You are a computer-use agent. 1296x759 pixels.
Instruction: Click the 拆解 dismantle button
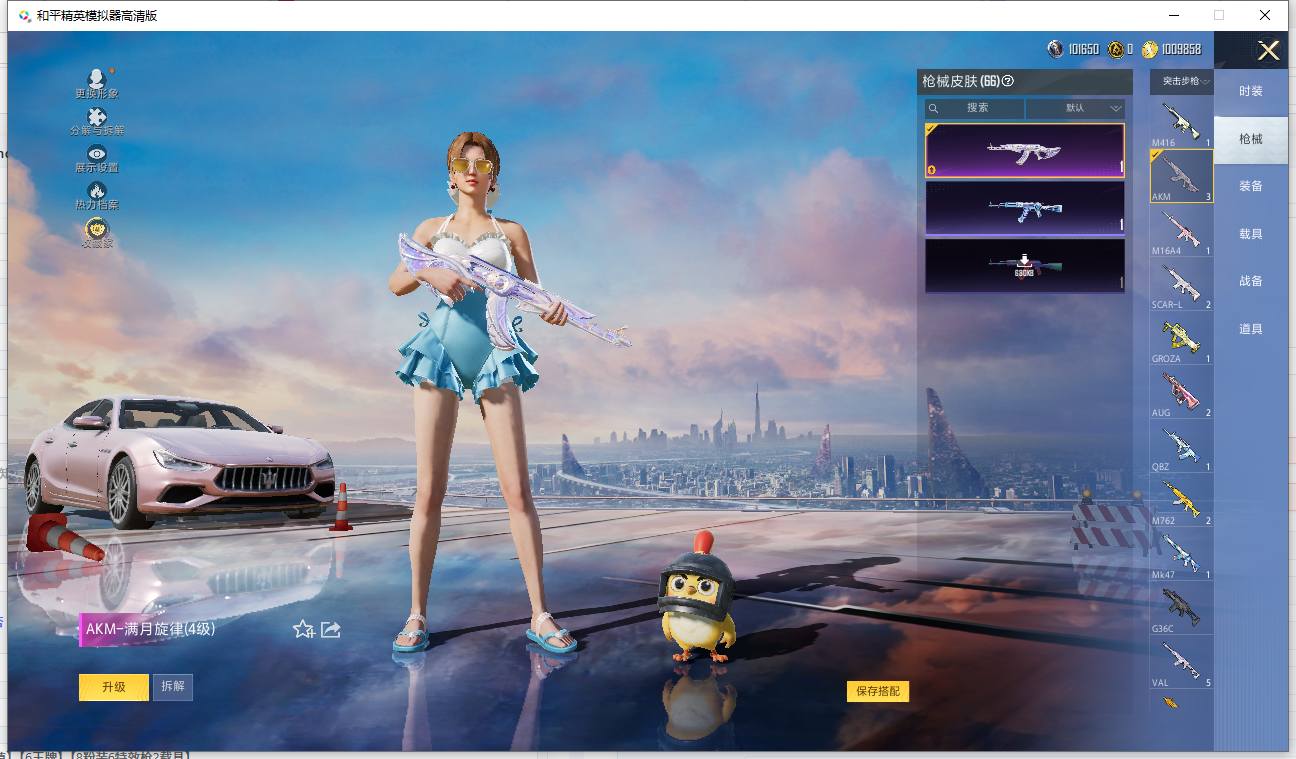pos(173,687)
